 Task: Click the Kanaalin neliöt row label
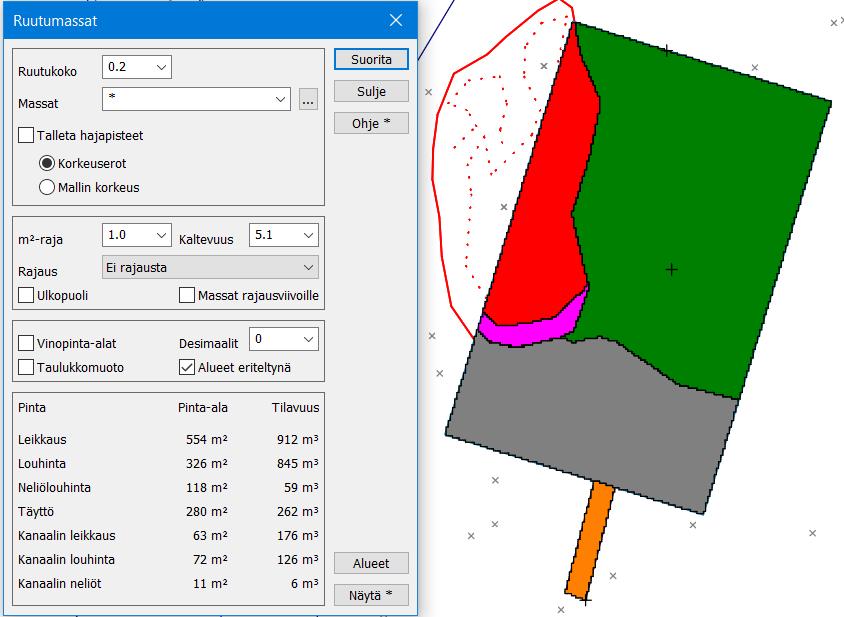click(59, 584)
